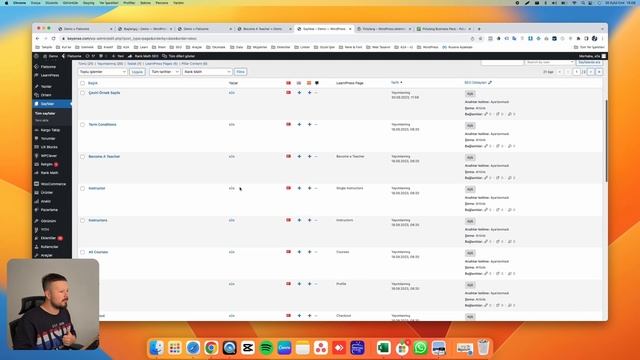Image resolution: width=640 pixels, height=360 pixels.
Task: Click the page's vertical scrollbar
Action: pos(606,141)
